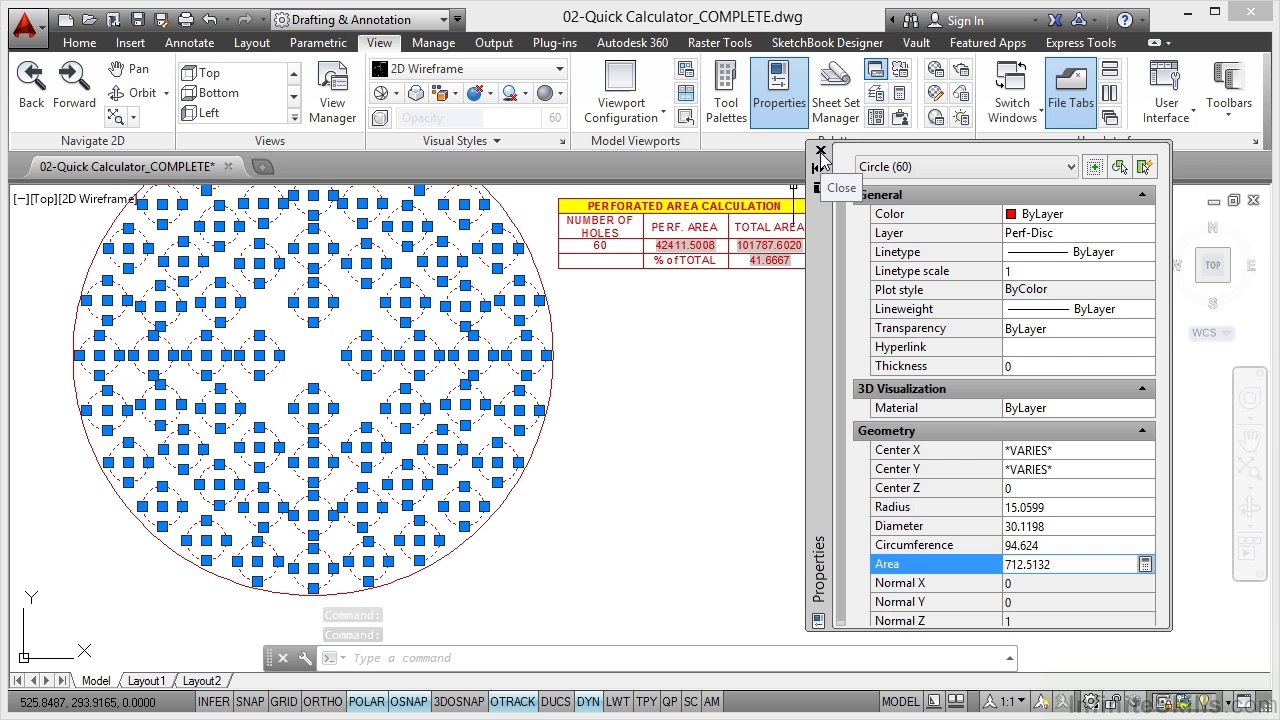Click Select Objects icon in Properties palette
1280x720 pixels.
coord(1120,167)
